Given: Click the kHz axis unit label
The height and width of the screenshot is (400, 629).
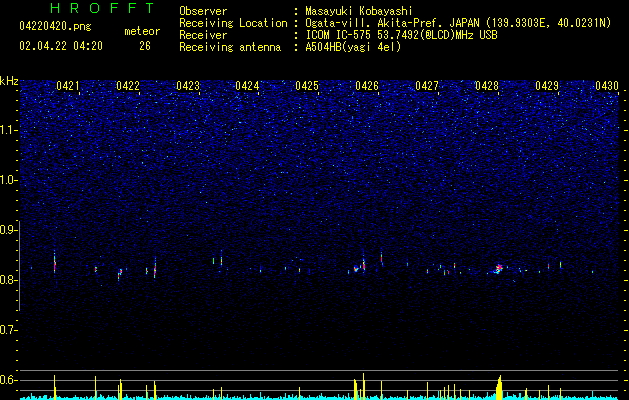Looking at the screenshot, I should tap(9, 81).
